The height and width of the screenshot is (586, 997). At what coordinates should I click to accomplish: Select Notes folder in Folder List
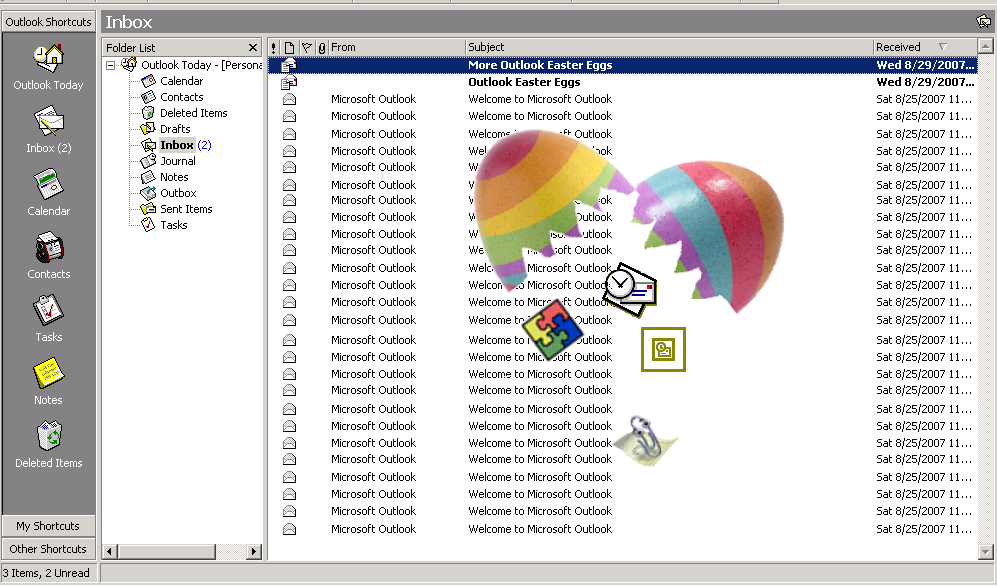click(174, 177)
